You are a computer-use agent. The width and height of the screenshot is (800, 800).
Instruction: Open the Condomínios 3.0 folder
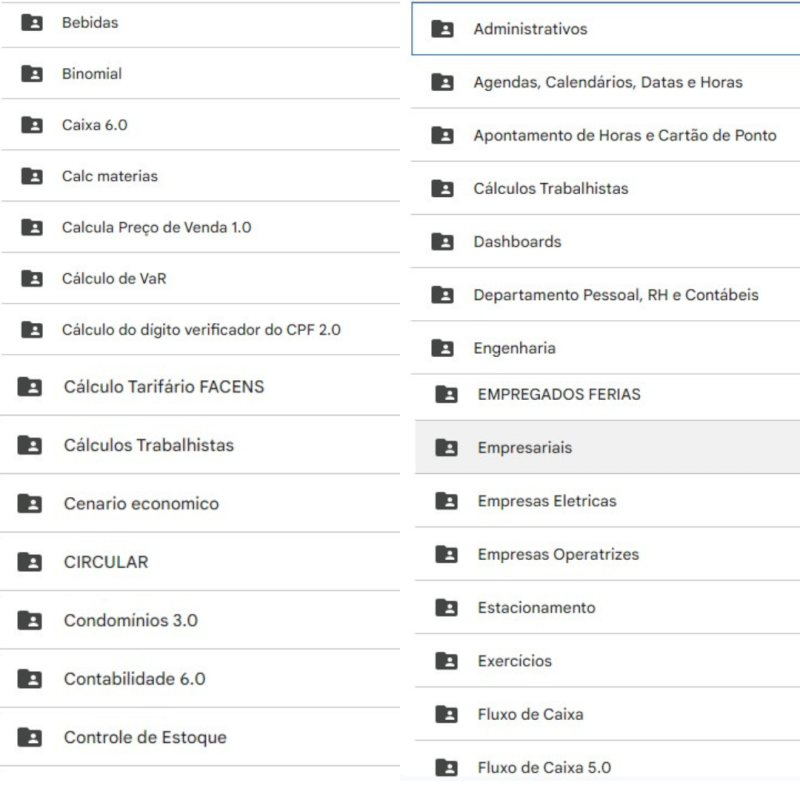point(131,620)
